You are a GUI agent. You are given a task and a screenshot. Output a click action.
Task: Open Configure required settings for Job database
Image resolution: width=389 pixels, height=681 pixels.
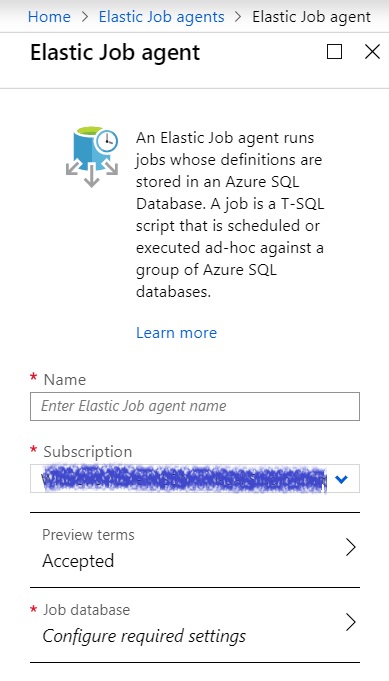[x=144, y=636]
